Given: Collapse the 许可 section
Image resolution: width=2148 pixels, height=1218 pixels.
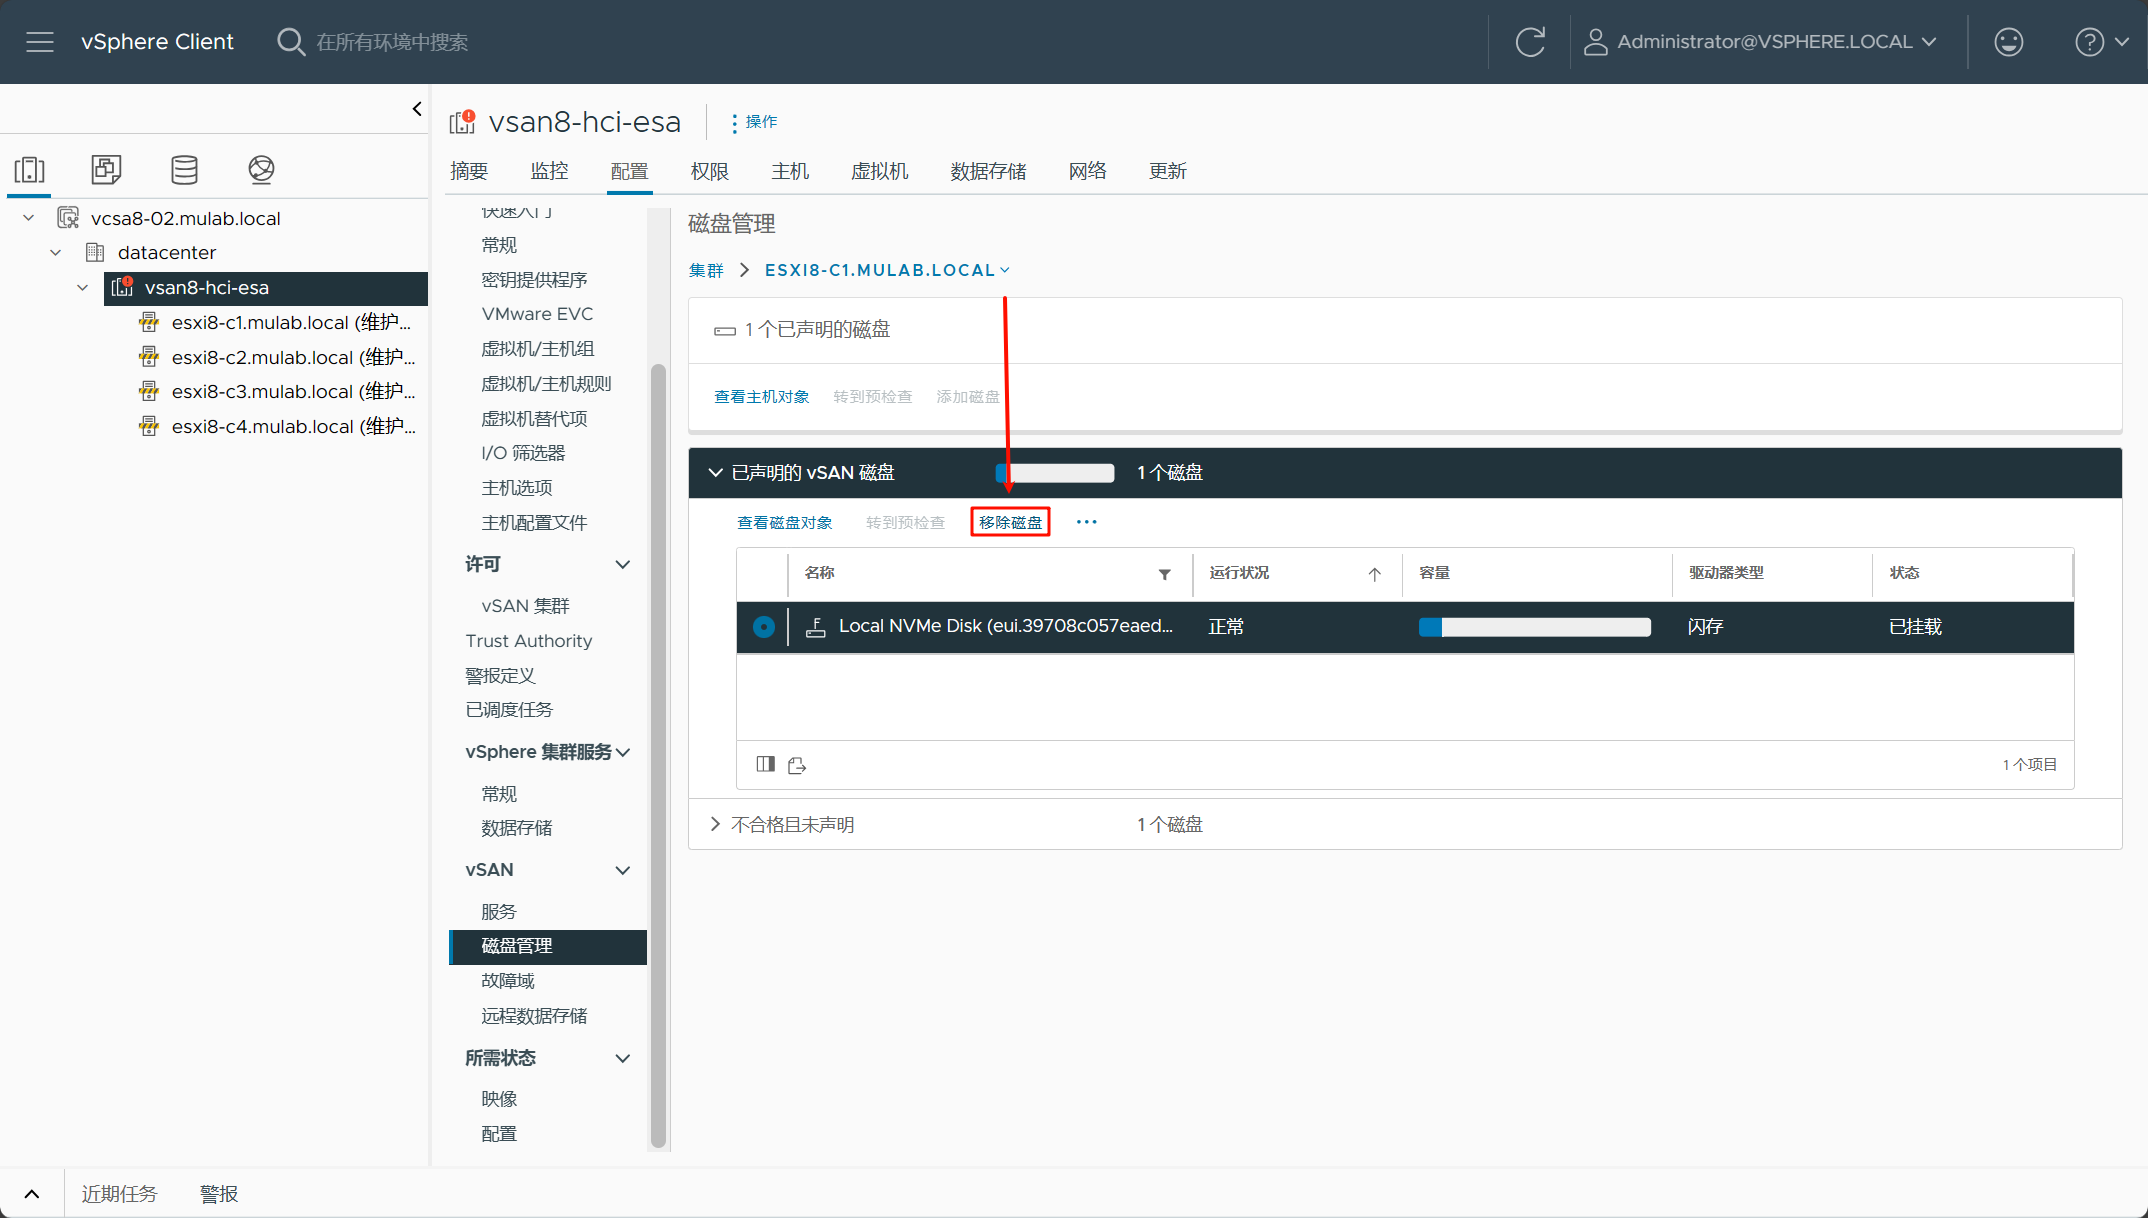Looking at the screenshot, I should [622, 564].
